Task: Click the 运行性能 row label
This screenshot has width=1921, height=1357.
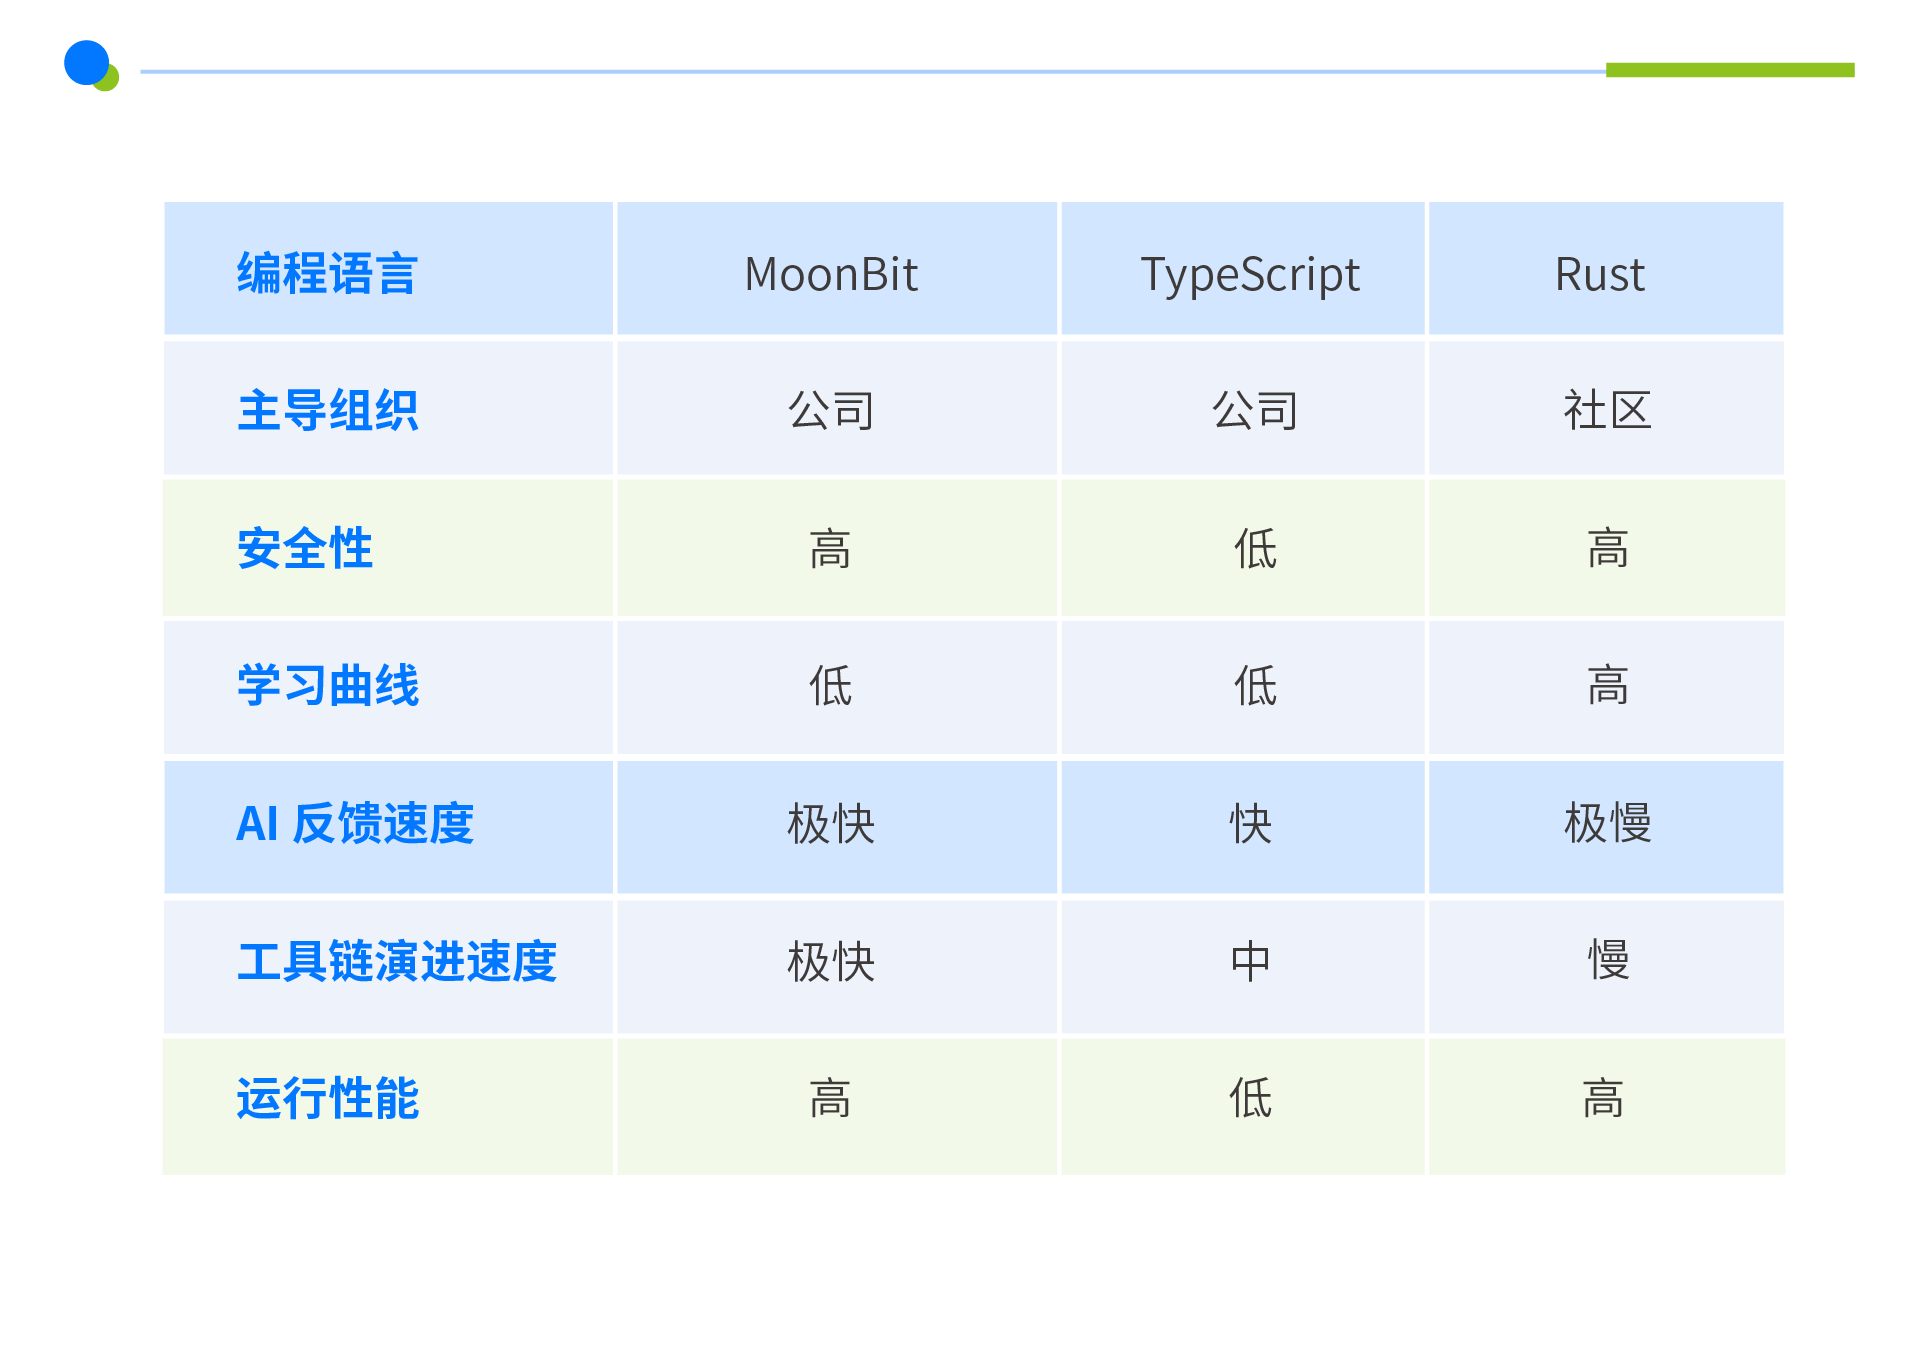Action: coord(327,1099)
